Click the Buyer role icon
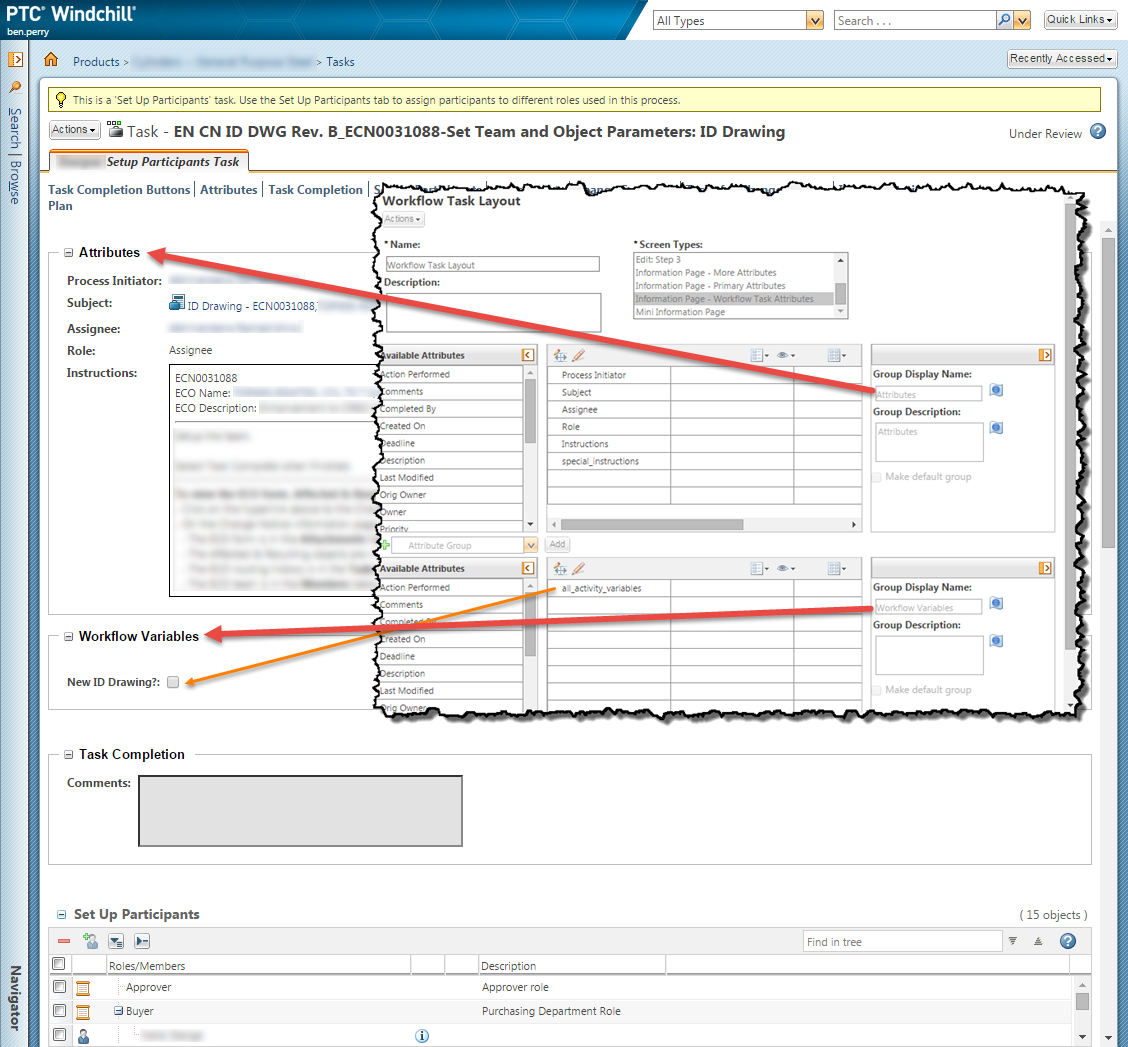 pyautogui.click(x=83, y=1012)
